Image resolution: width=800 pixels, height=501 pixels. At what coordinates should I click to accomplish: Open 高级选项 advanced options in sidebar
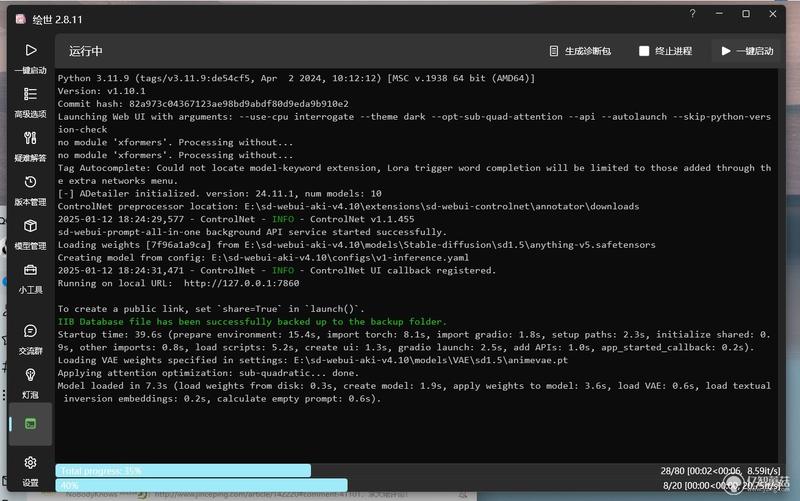[x=30, y=103]
